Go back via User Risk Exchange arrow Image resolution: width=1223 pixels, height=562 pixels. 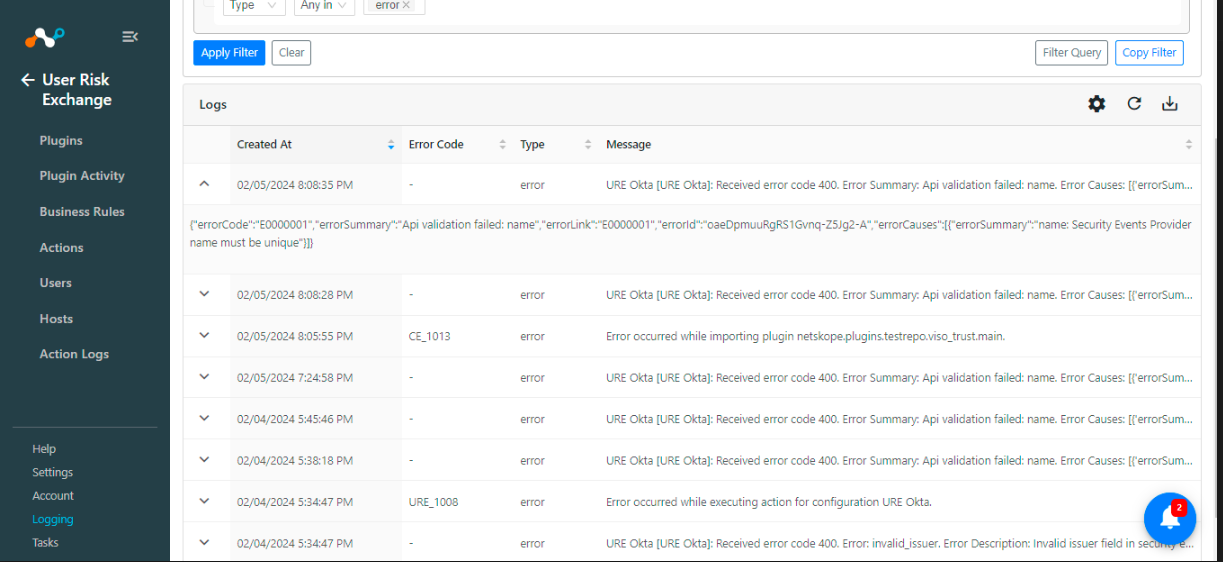tap(28, 80)
